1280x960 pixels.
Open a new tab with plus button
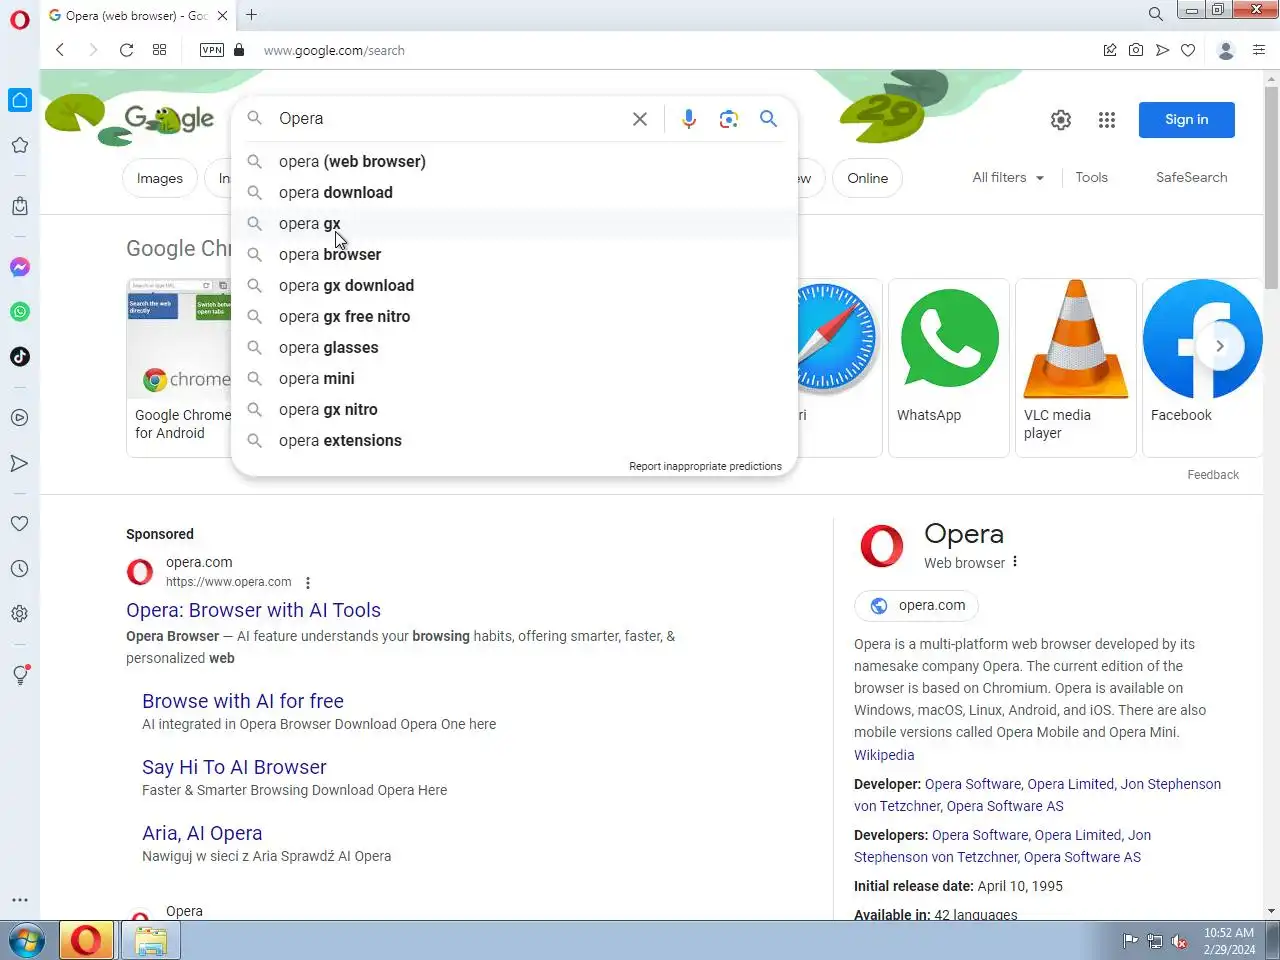[251, 14]
